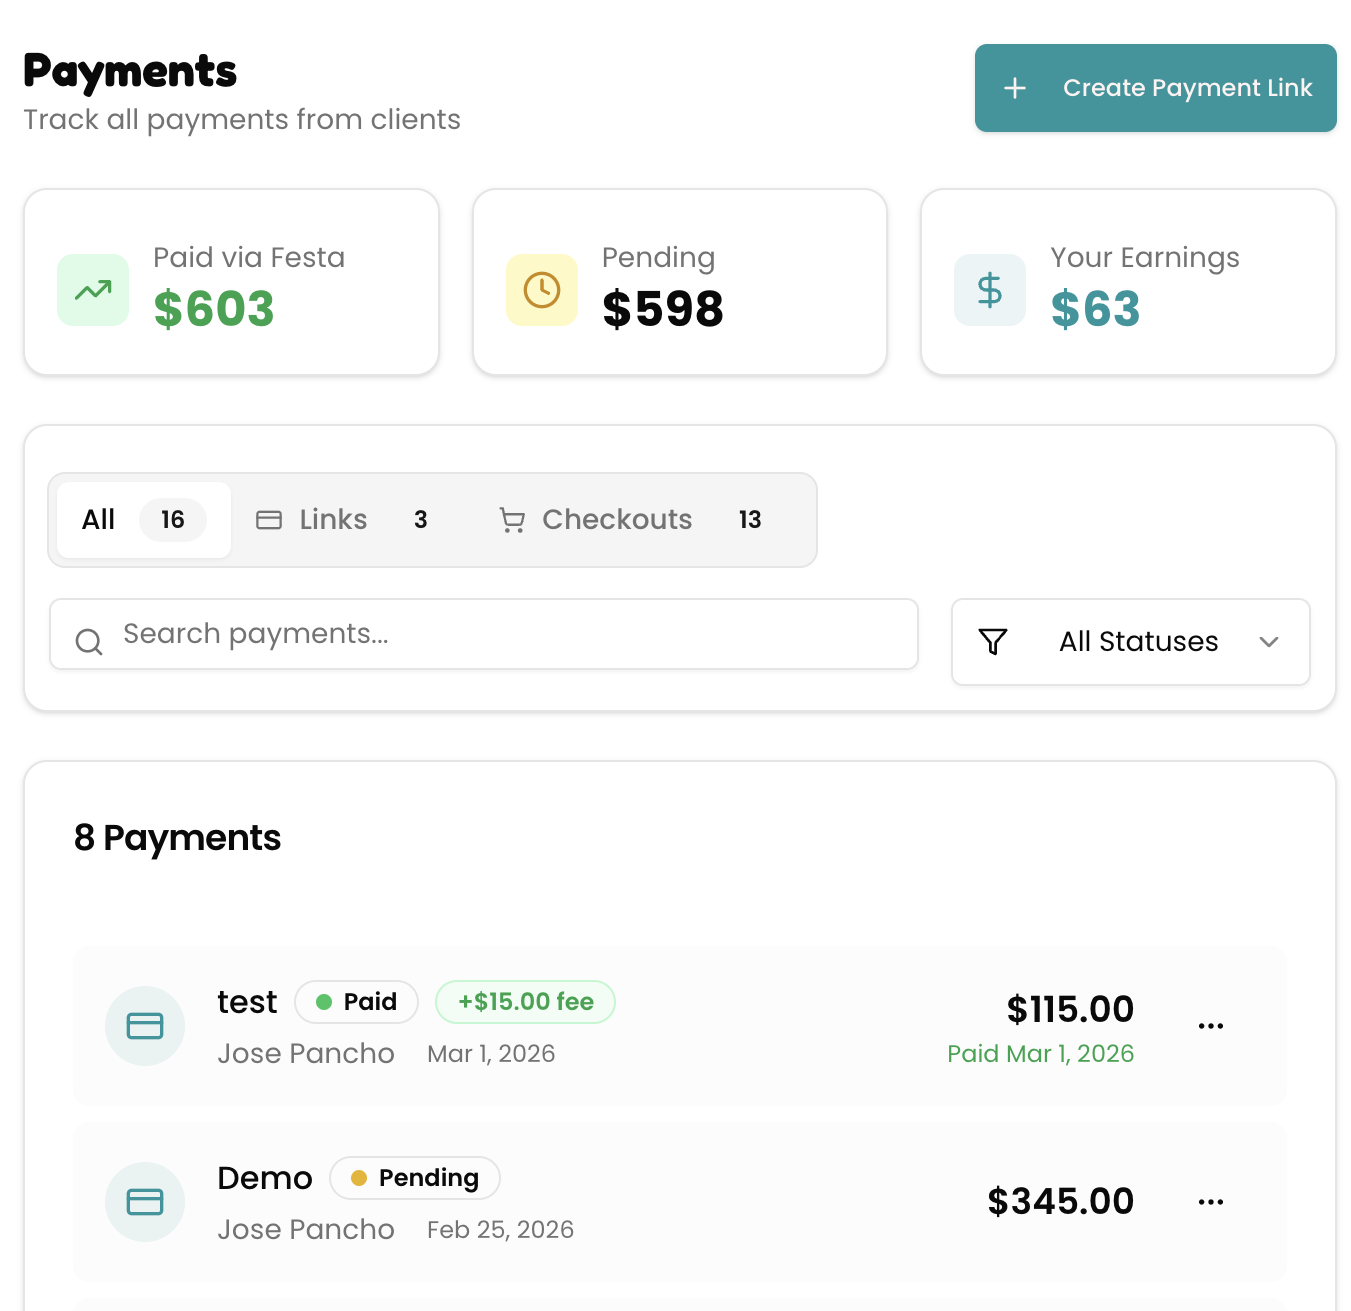Click the dollar sign icon on Your Earnings card
Viewport: 1351px width, 1311px height.
[x=989, y=290]
